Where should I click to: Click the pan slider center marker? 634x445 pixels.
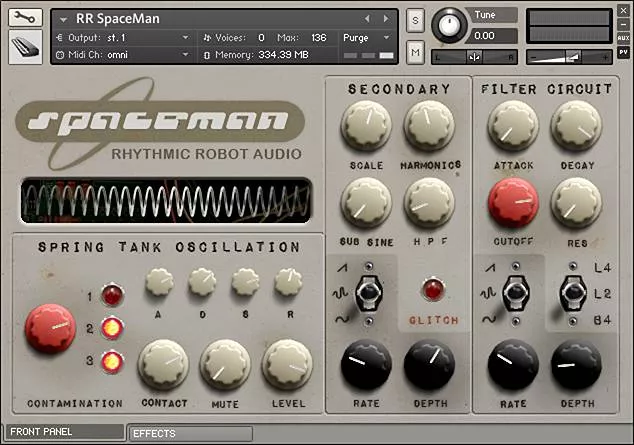click(x=474, y=57)
